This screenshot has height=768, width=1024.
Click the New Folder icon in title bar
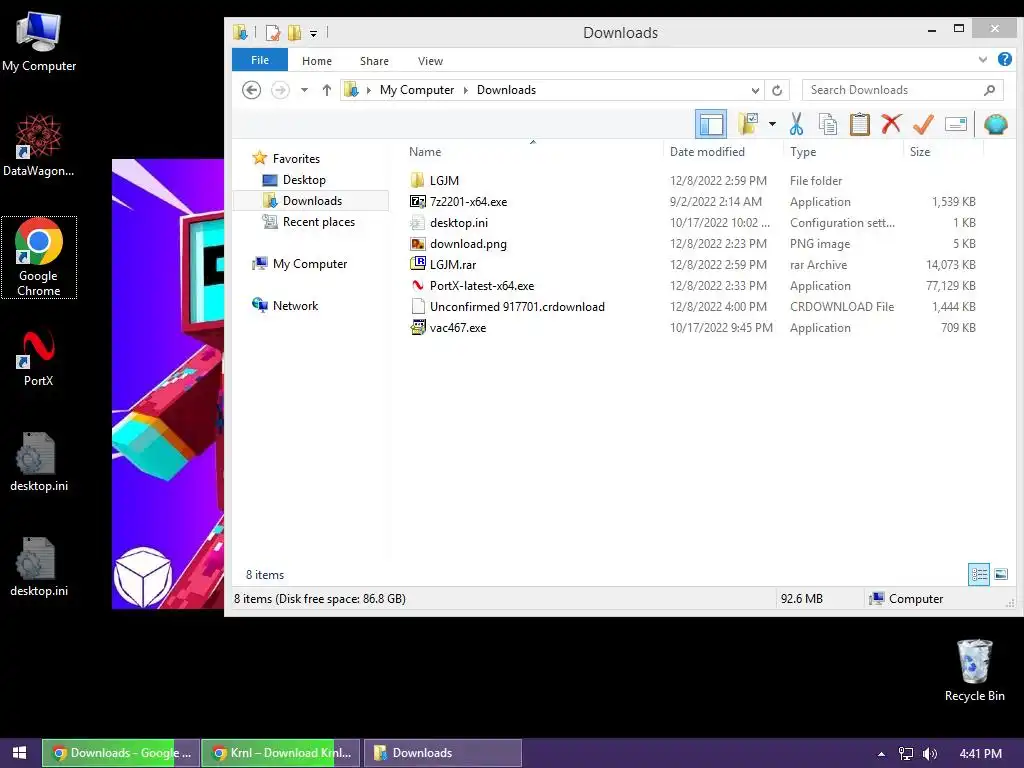(x=295, y=32)
